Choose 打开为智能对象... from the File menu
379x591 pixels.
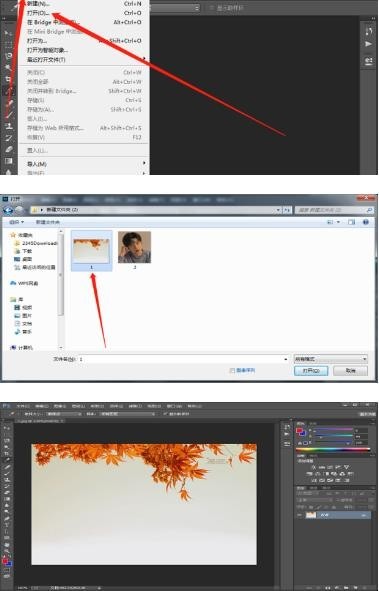(47, 50)
